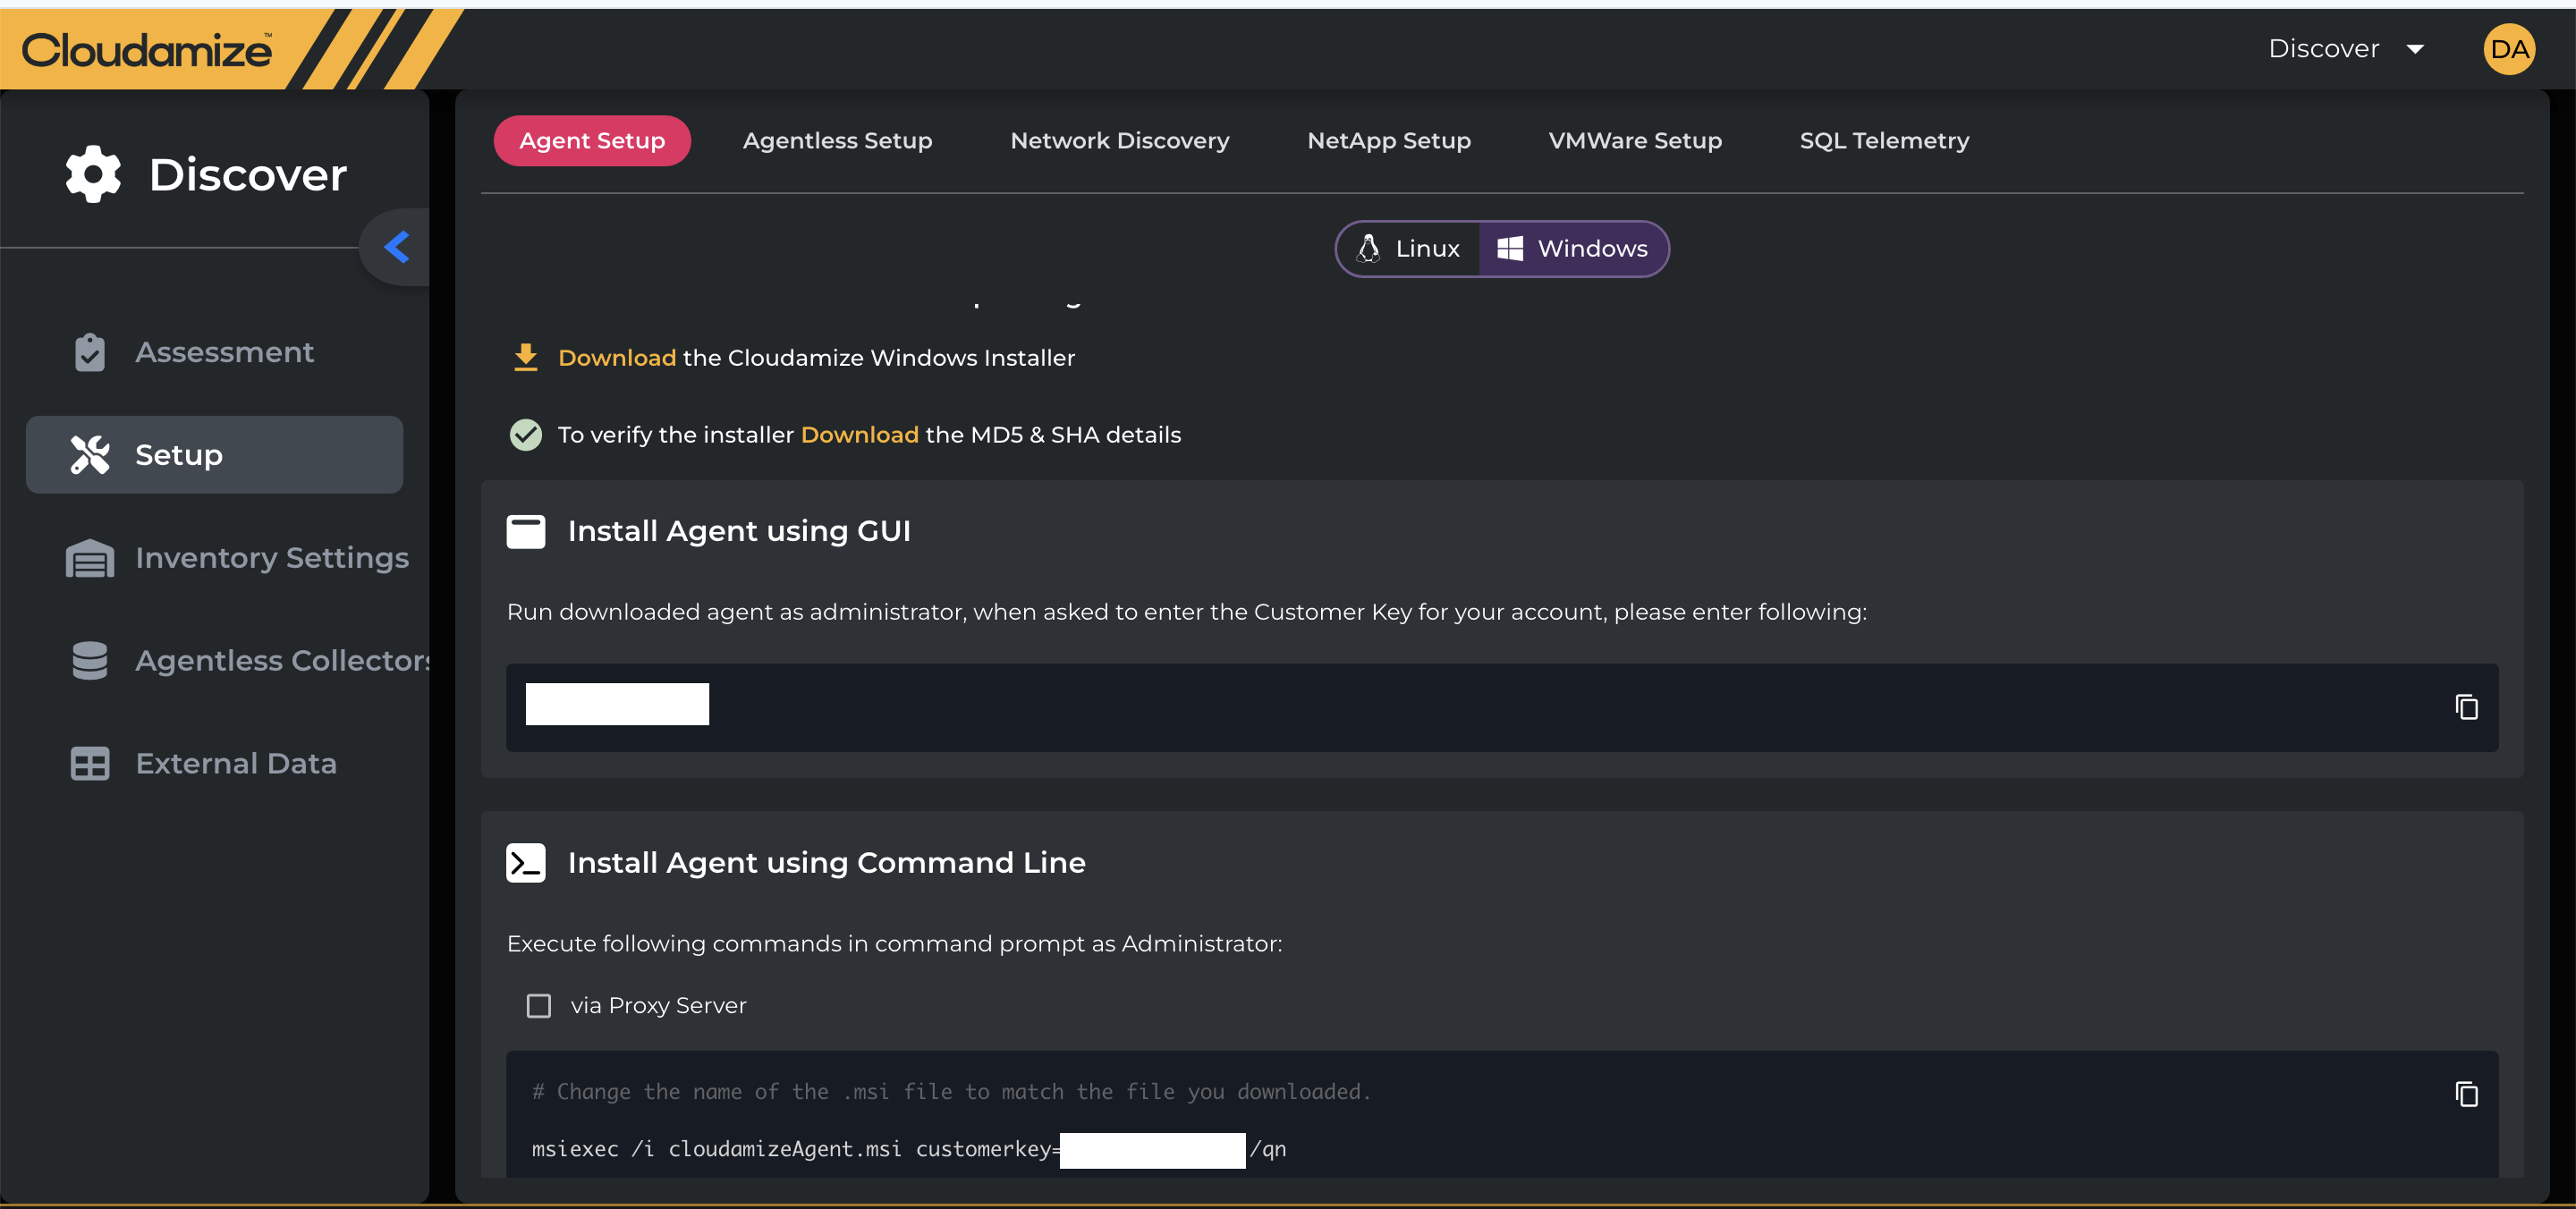
Task: Click the Windows logo icon
Action: click(1510, 249)
